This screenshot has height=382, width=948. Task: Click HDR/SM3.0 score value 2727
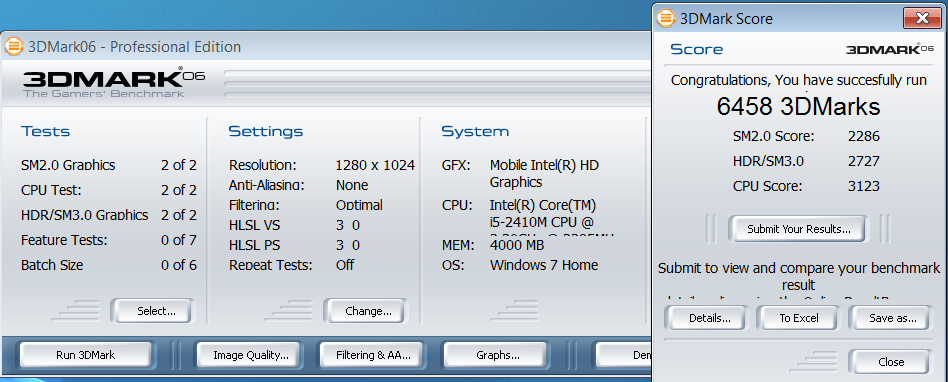coord(863,161)
